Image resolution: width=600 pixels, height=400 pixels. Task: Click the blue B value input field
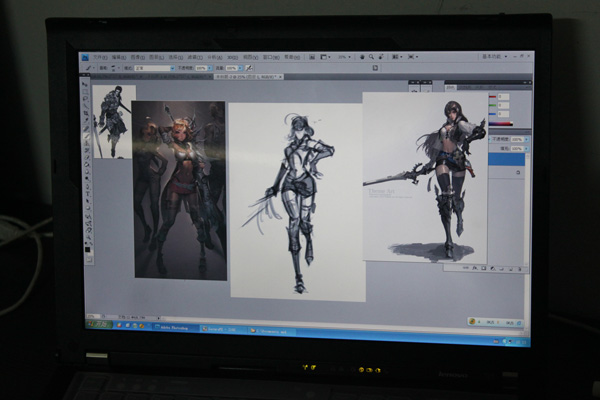[503, 114]
